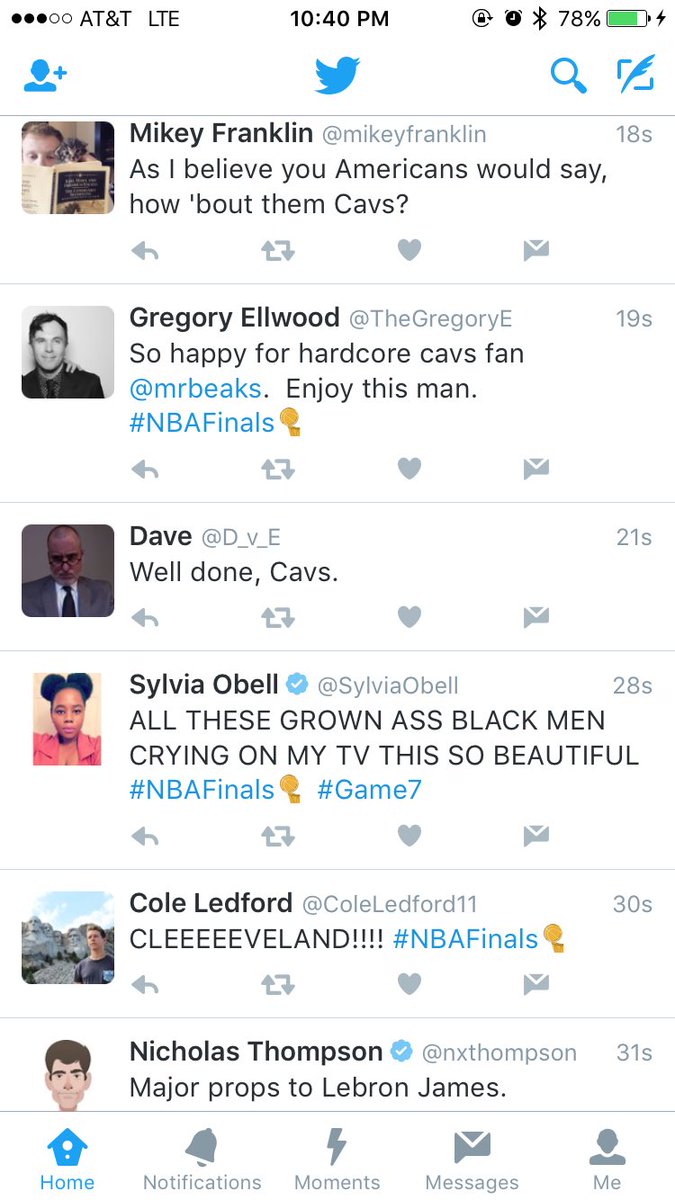
Task: Like Dave's 'Well done, Cavs' tweet
Action: click(x=409, y=618)
